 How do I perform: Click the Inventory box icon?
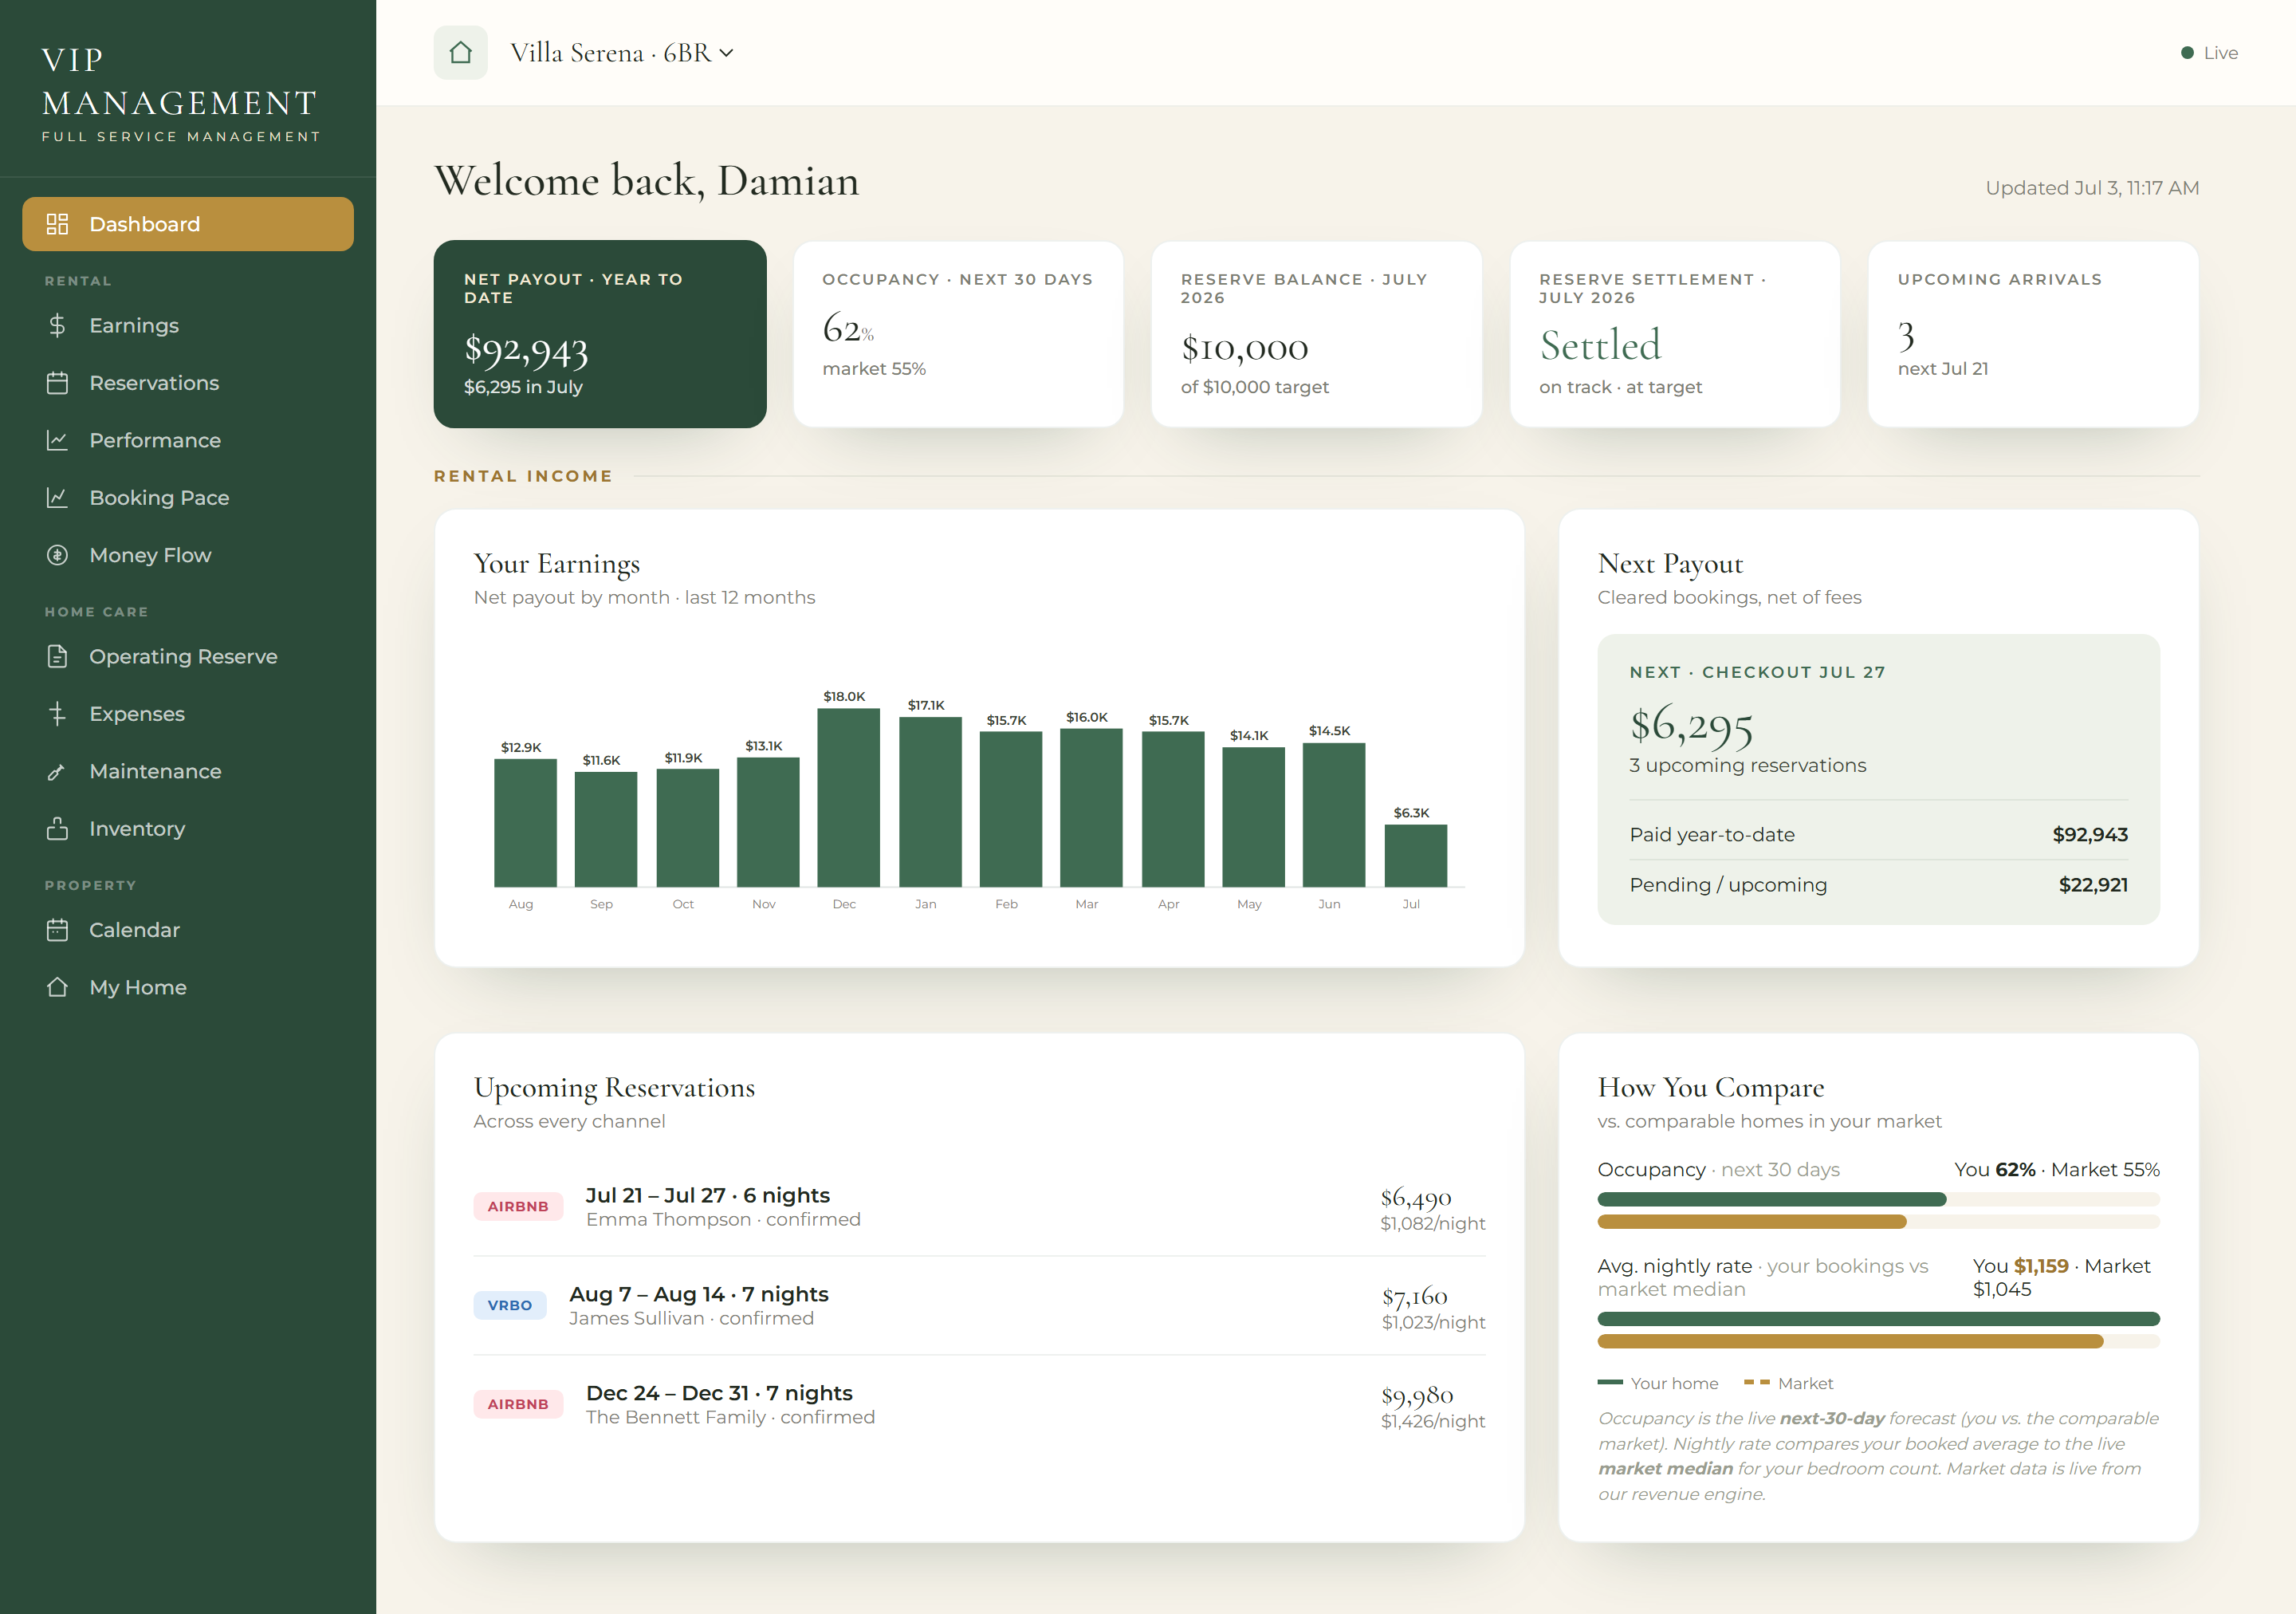click(57, 829)
